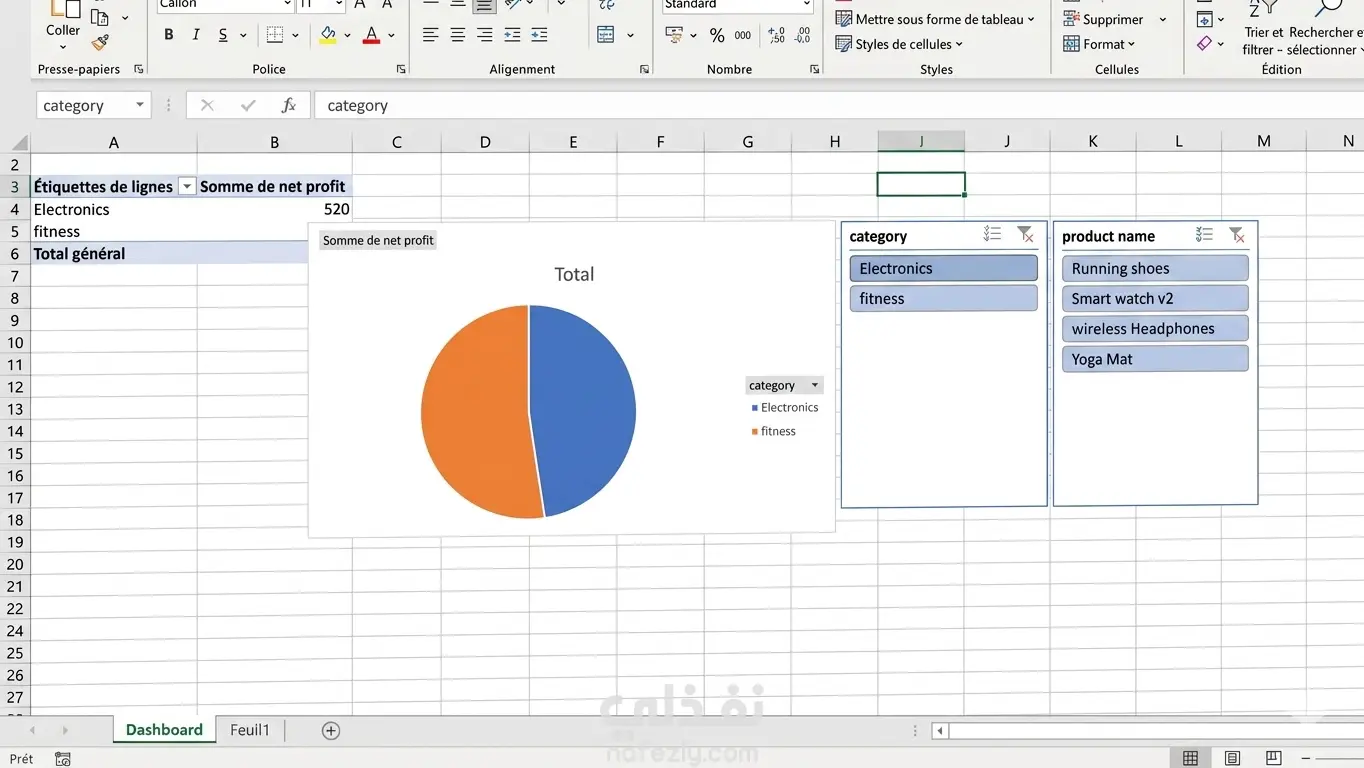The width and height of the screenshot is (1364, 768).
Task: Click the Fill down icon in Édition
Action: [1204, 20]
